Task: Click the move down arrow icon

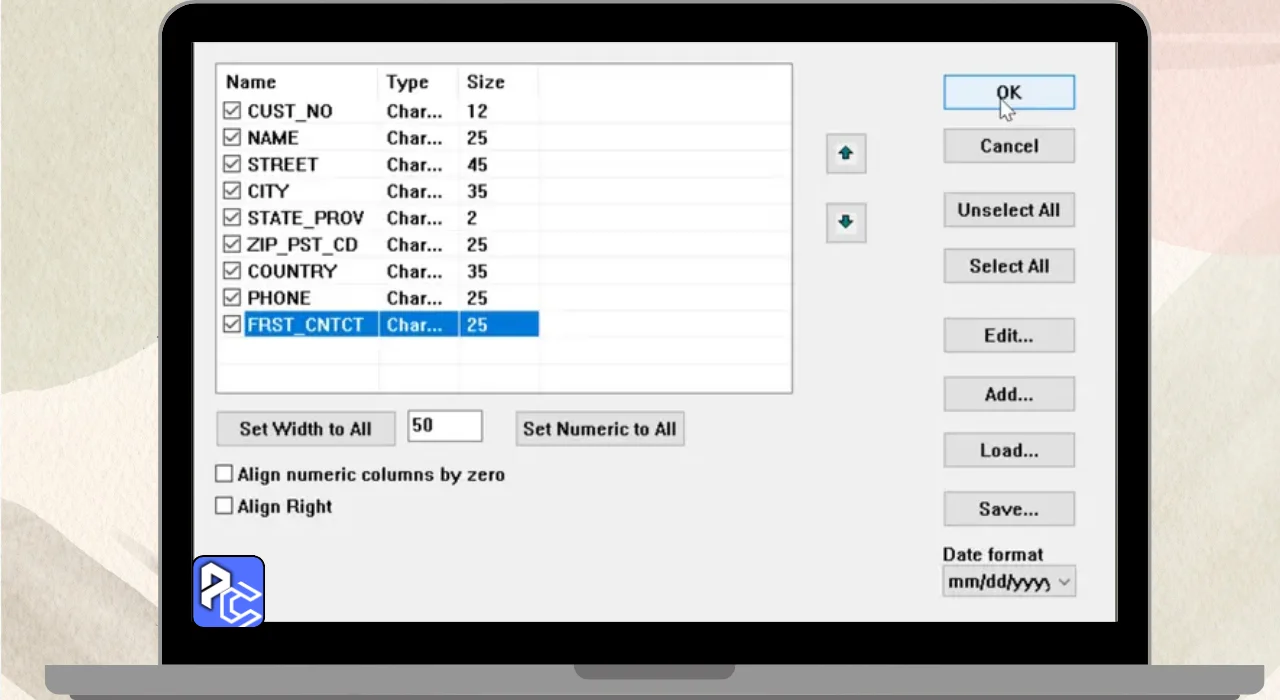Action: pos(846,222)
